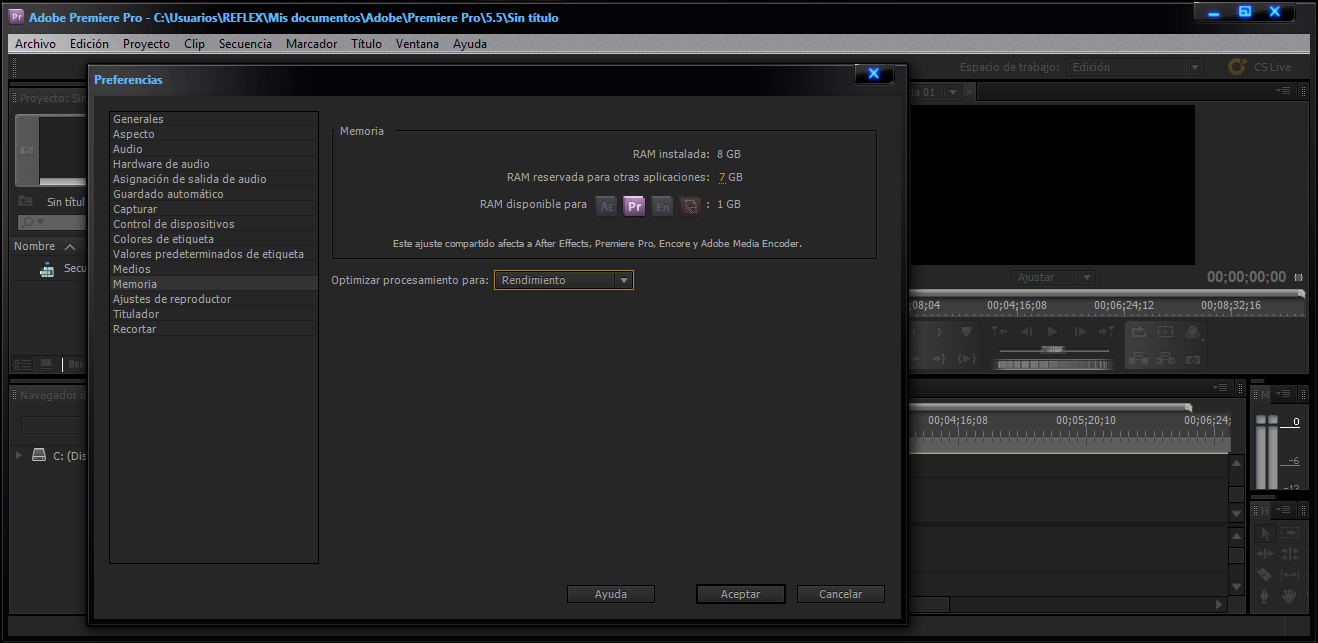
Task: Open the audio meters panel menu
Action: point(1282,394)
